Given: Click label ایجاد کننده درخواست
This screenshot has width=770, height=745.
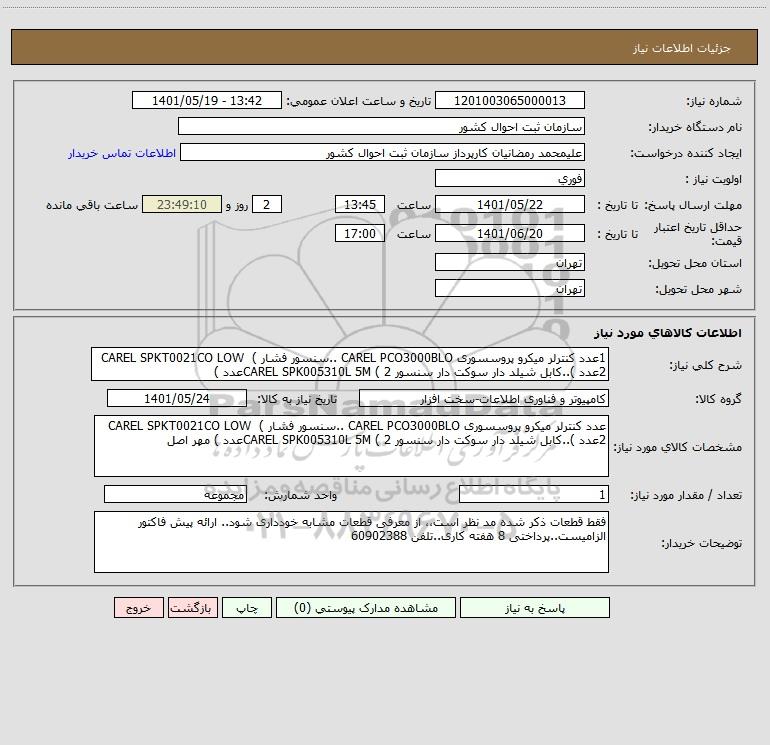Looking at the screenshot, I should point(687,153).
